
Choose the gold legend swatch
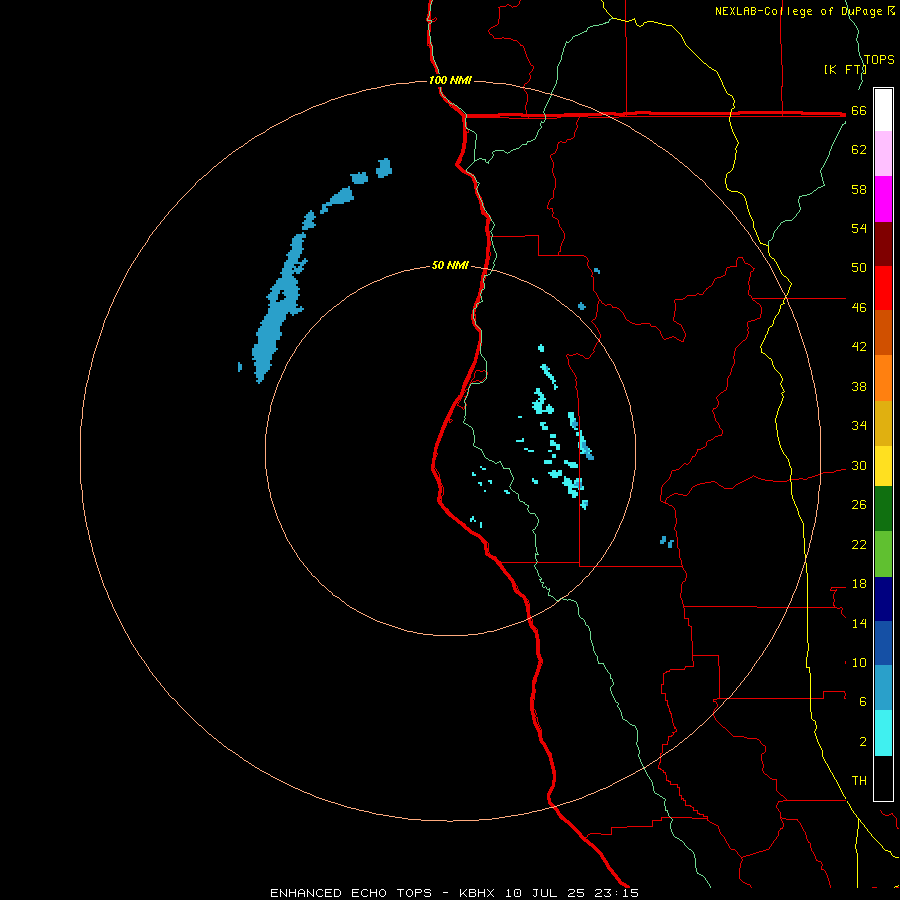coord(883,423)
